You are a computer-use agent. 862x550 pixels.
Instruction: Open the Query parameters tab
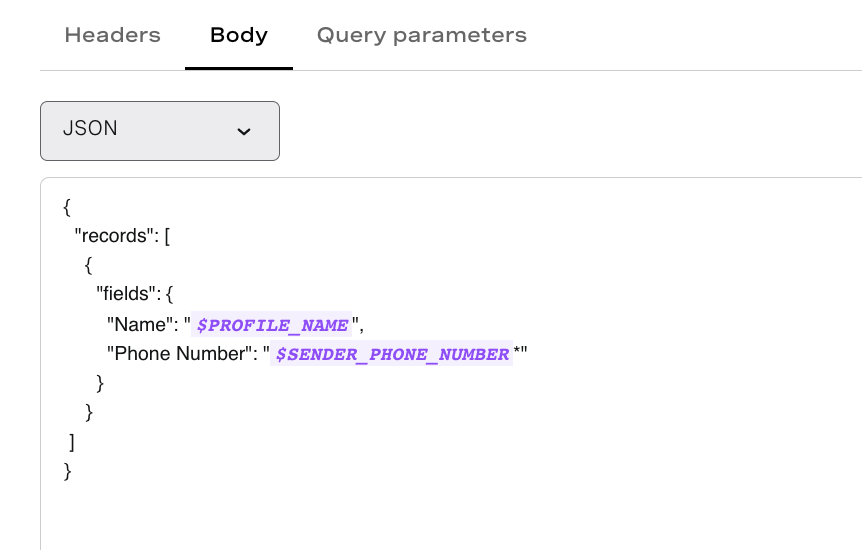422,35
